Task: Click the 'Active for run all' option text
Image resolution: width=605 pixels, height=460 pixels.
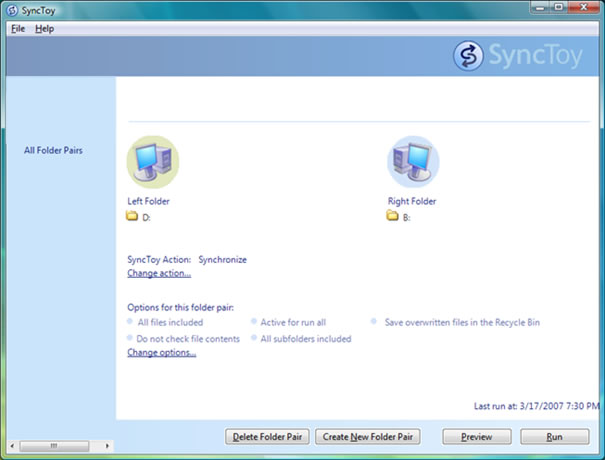Action: pyautogui.click(x=293, y=322)
